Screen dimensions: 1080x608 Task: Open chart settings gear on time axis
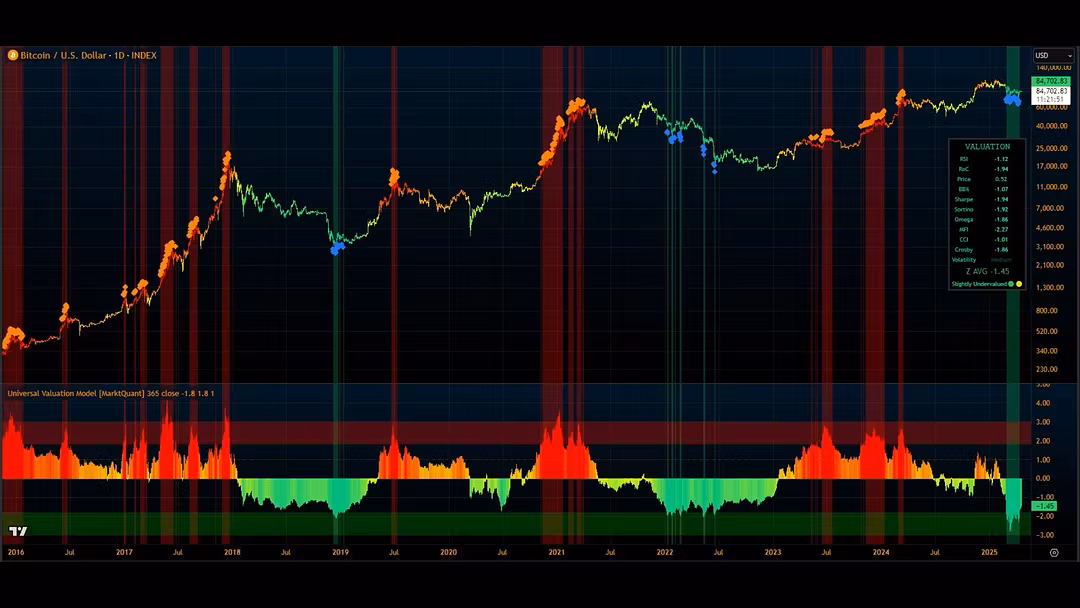coord(1053,552)
